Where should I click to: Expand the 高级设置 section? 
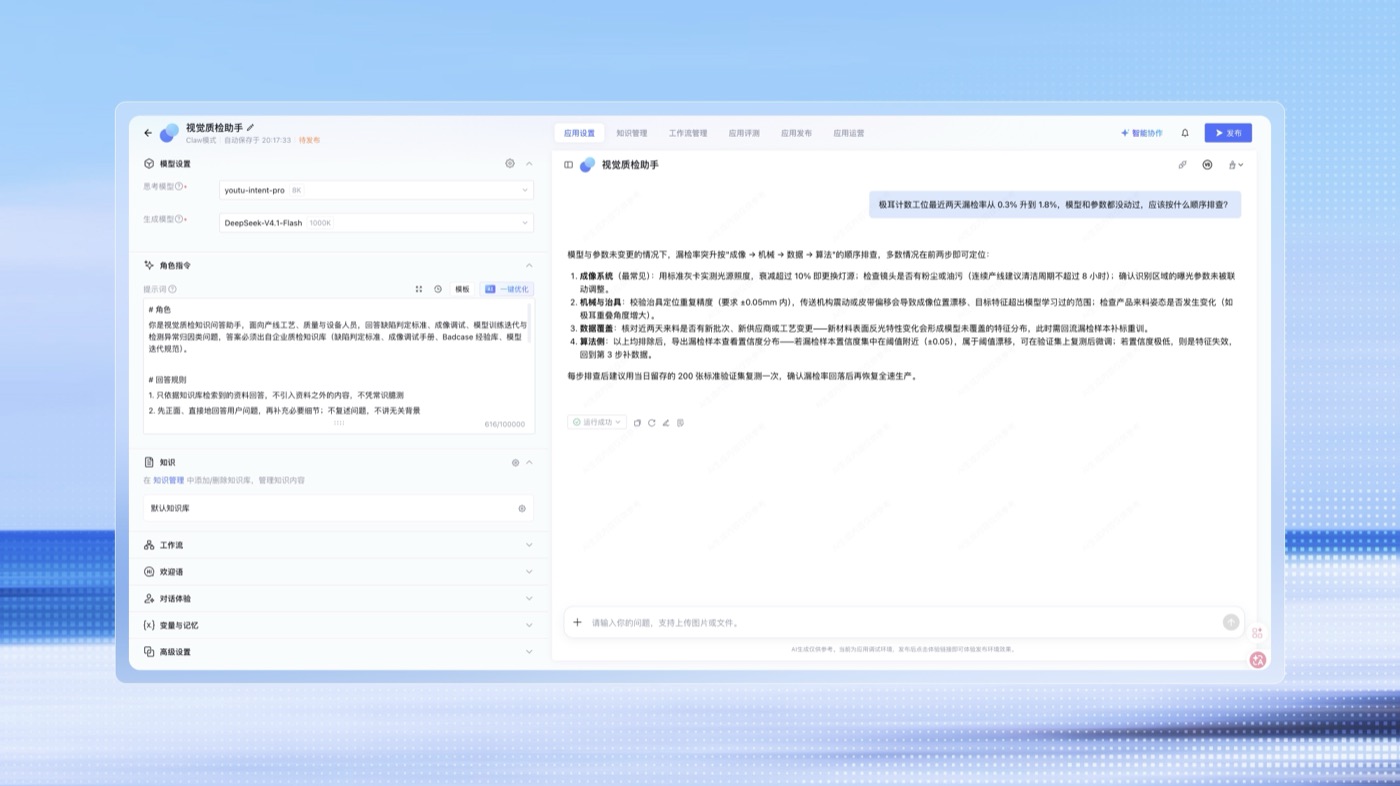[x=529, y=651]
